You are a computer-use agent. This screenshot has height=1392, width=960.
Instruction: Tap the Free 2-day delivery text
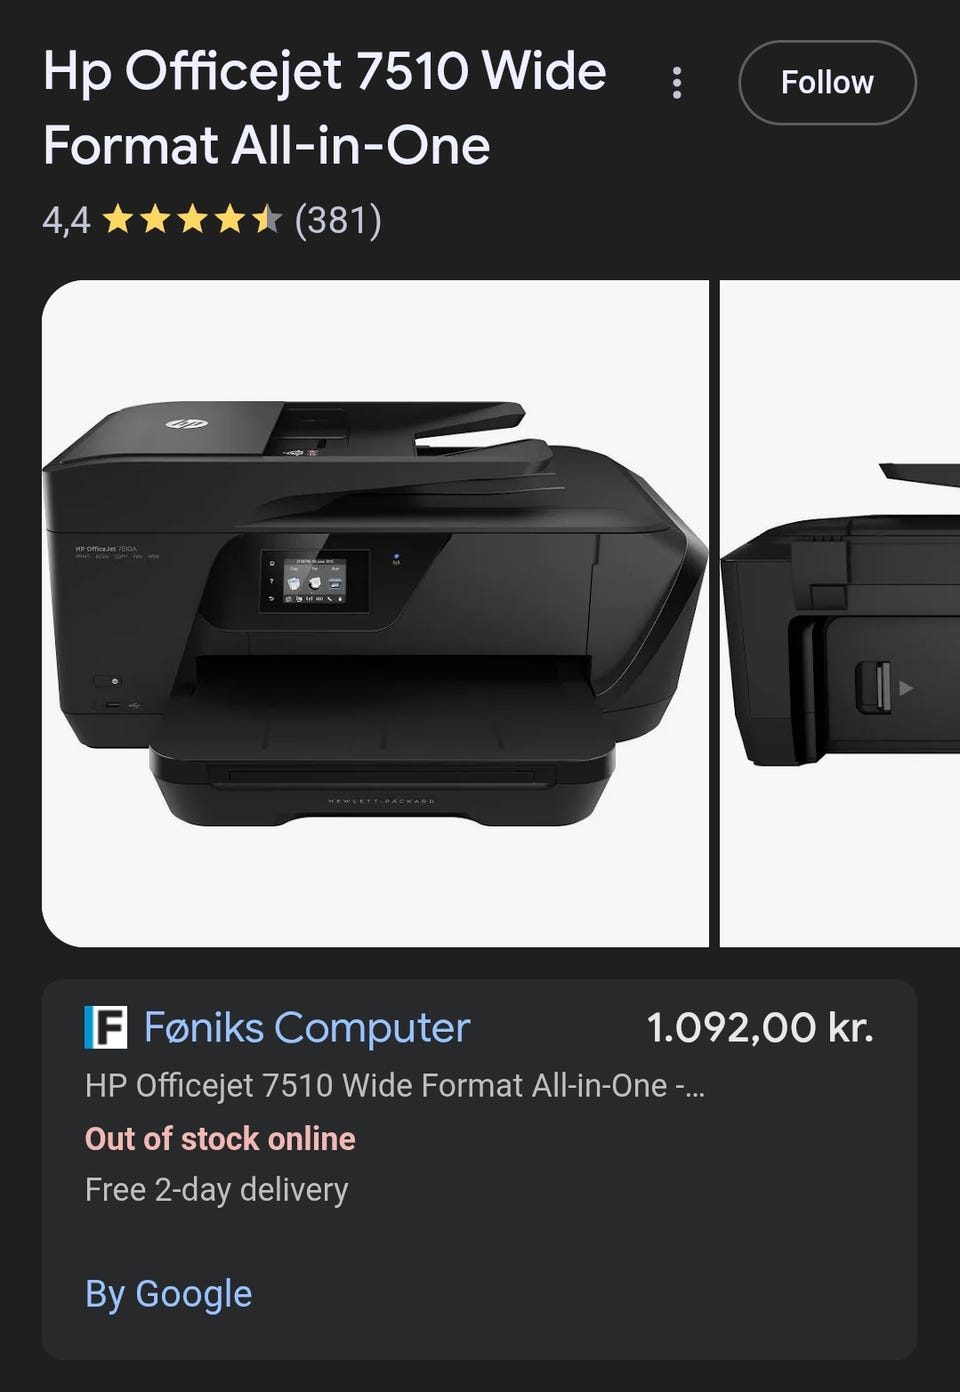(217, 1190)
